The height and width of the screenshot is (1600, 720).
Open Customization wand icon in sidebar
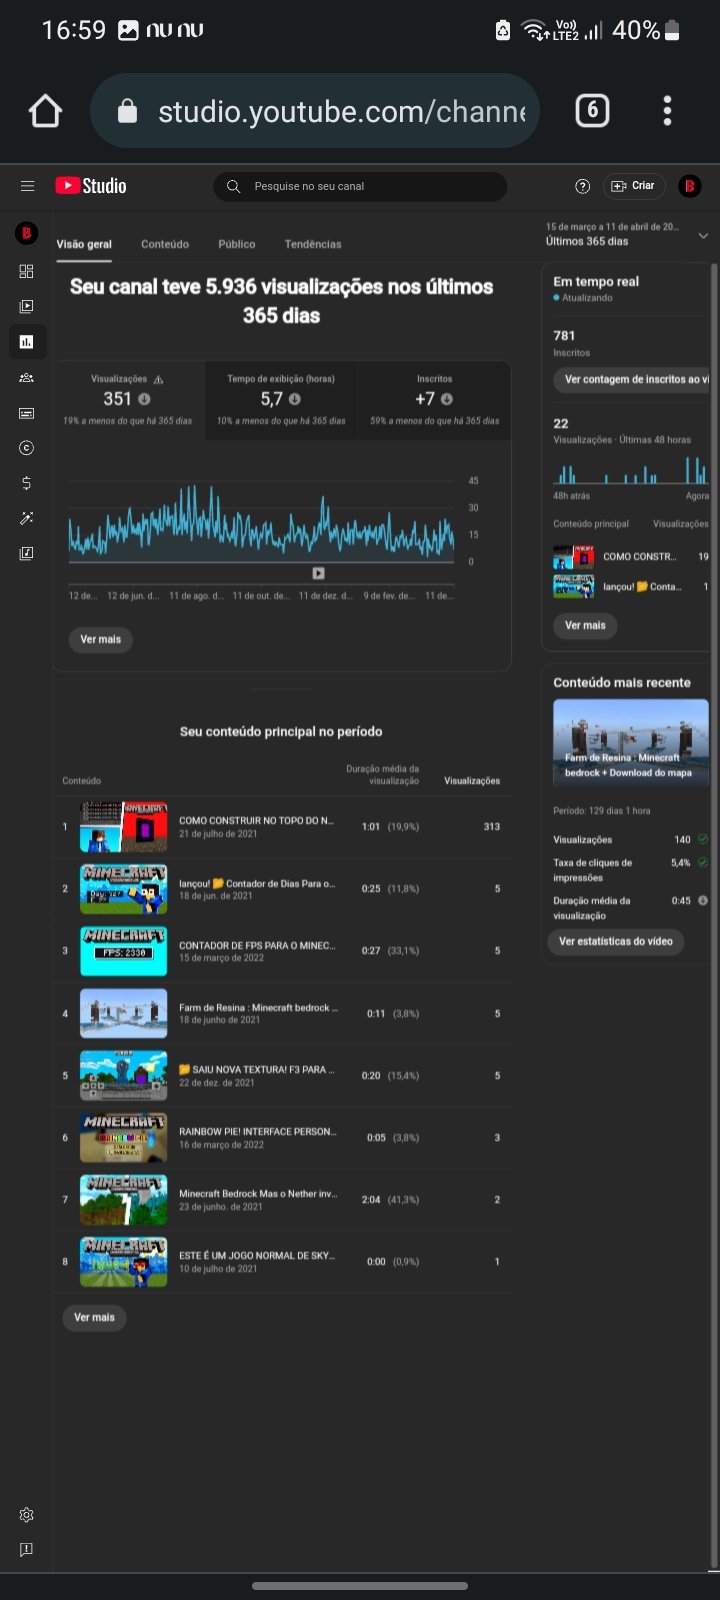coord(27,518)
